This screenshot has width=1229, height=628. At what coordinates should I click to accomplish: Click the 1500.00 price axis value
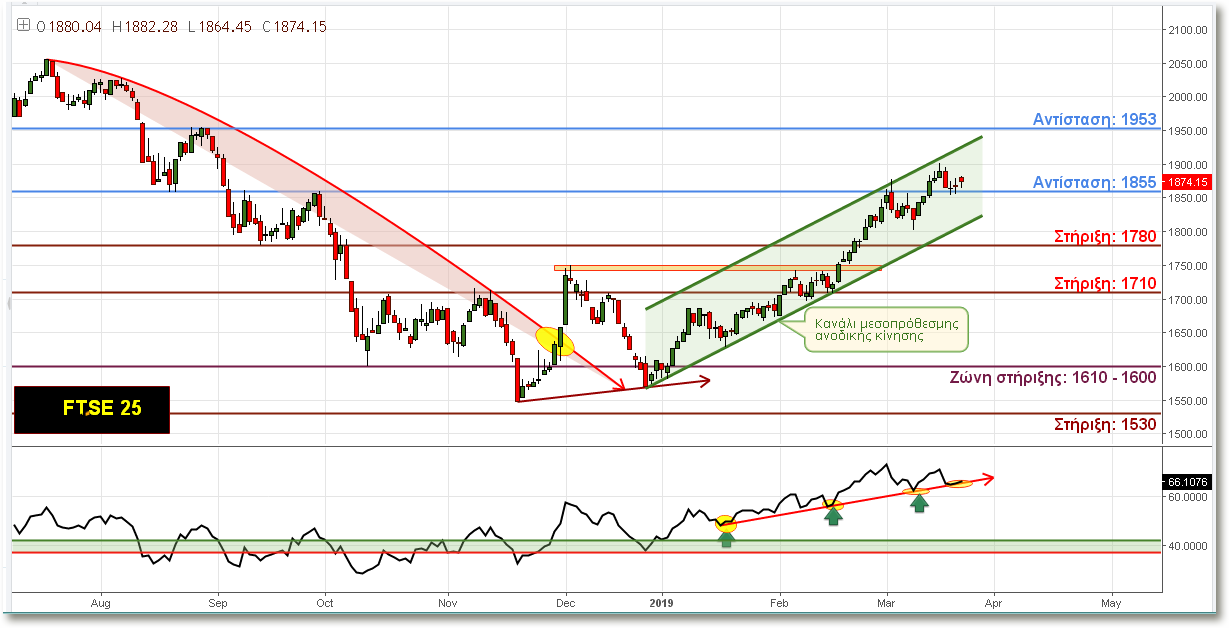click(x=1189, y=435)
